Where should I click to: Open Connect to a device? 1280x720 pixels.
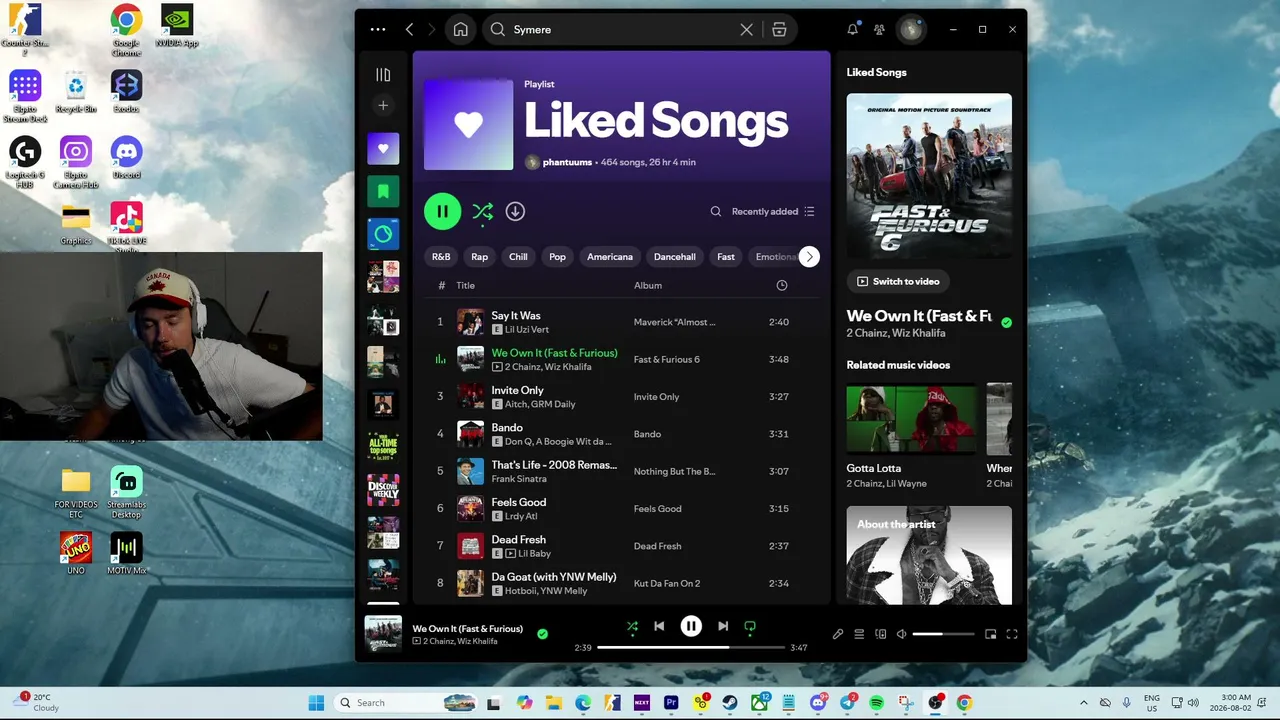881,634
